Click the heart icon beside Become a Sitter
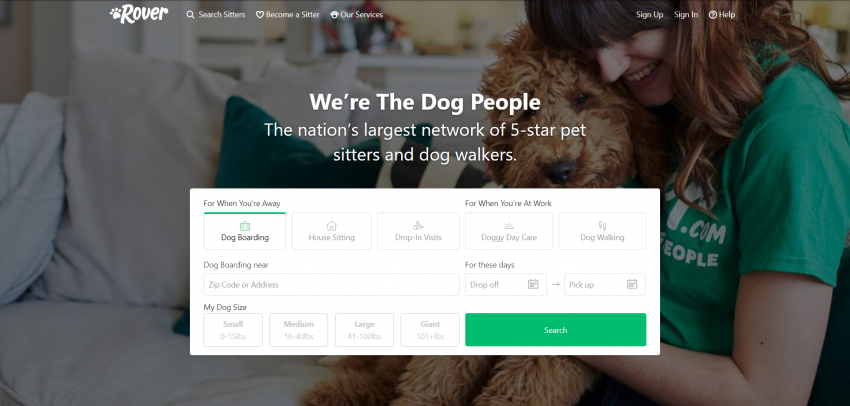This screenshot has width=850, height=406. click(260, 15)
